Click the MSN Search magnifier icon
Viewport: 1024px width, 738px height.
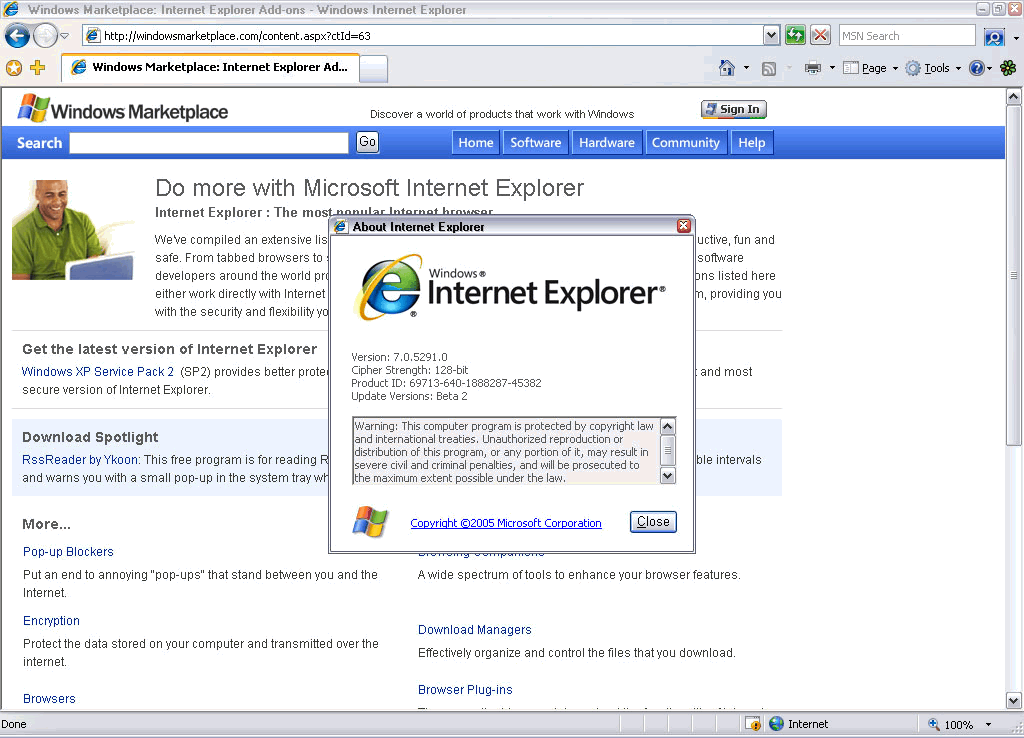(994, 36)
